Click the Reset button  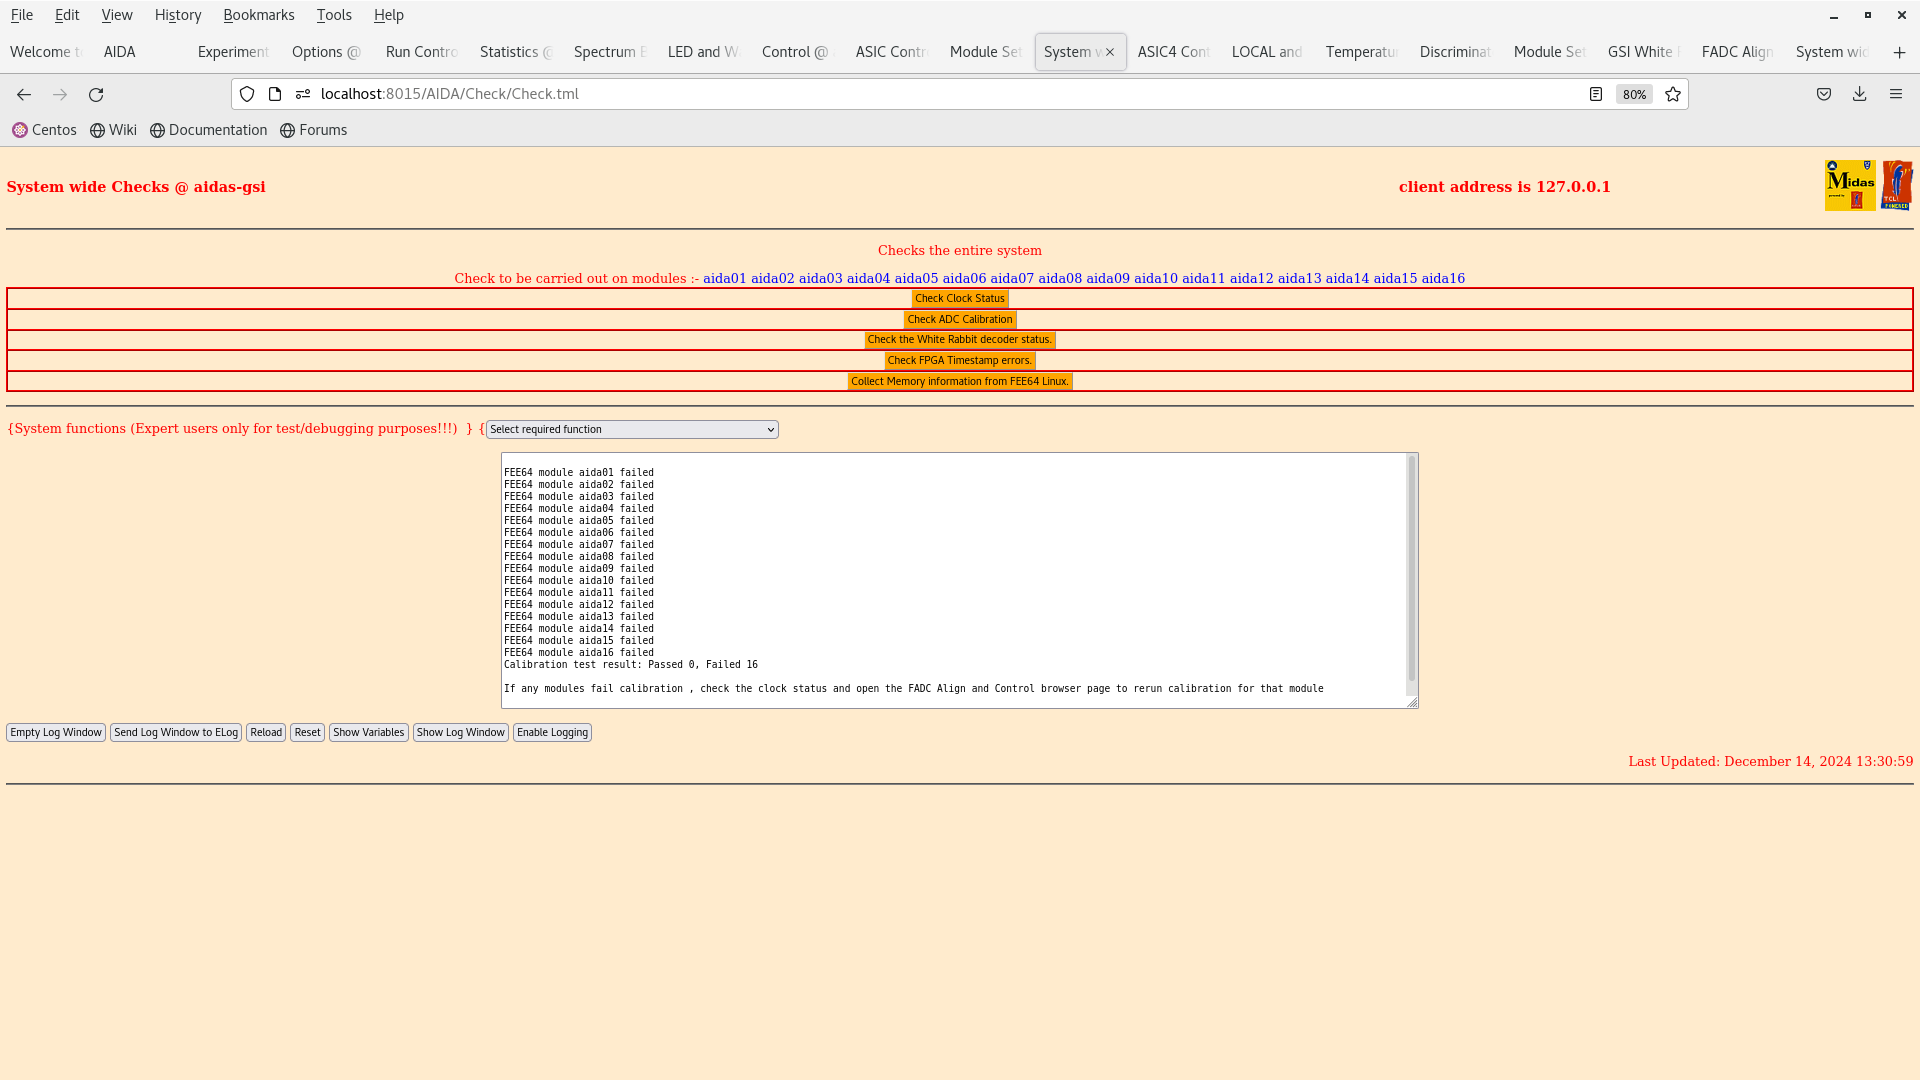click(307, 732)
